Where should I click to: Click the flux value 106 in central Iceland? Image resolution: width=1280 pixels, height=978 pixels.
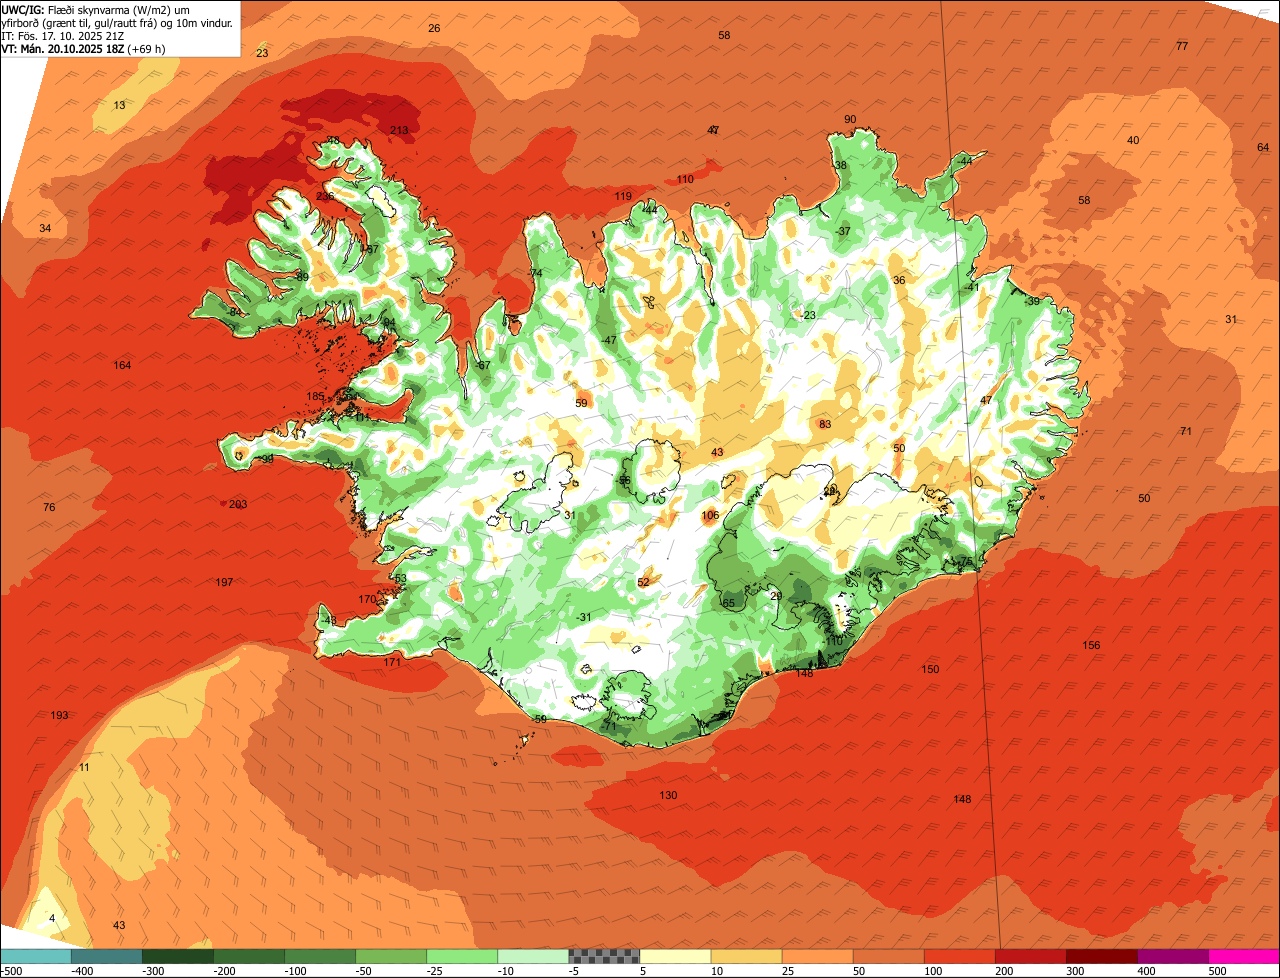tap(710, 515)
